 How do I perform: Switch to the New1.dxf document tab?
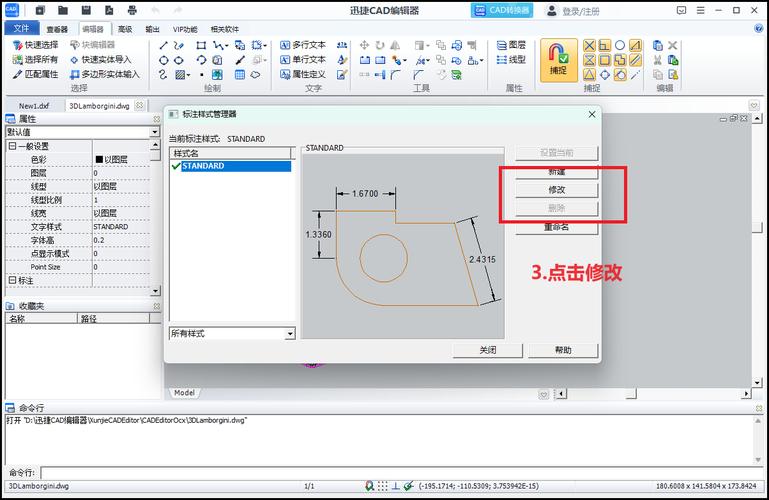(x=34, y=106)
